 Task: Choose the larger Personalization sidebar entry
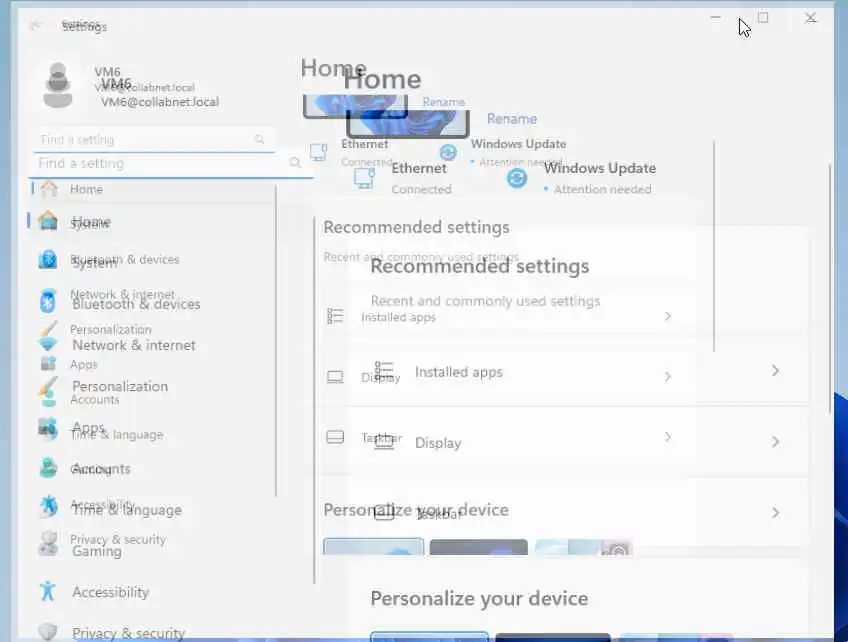click(120, 386)
